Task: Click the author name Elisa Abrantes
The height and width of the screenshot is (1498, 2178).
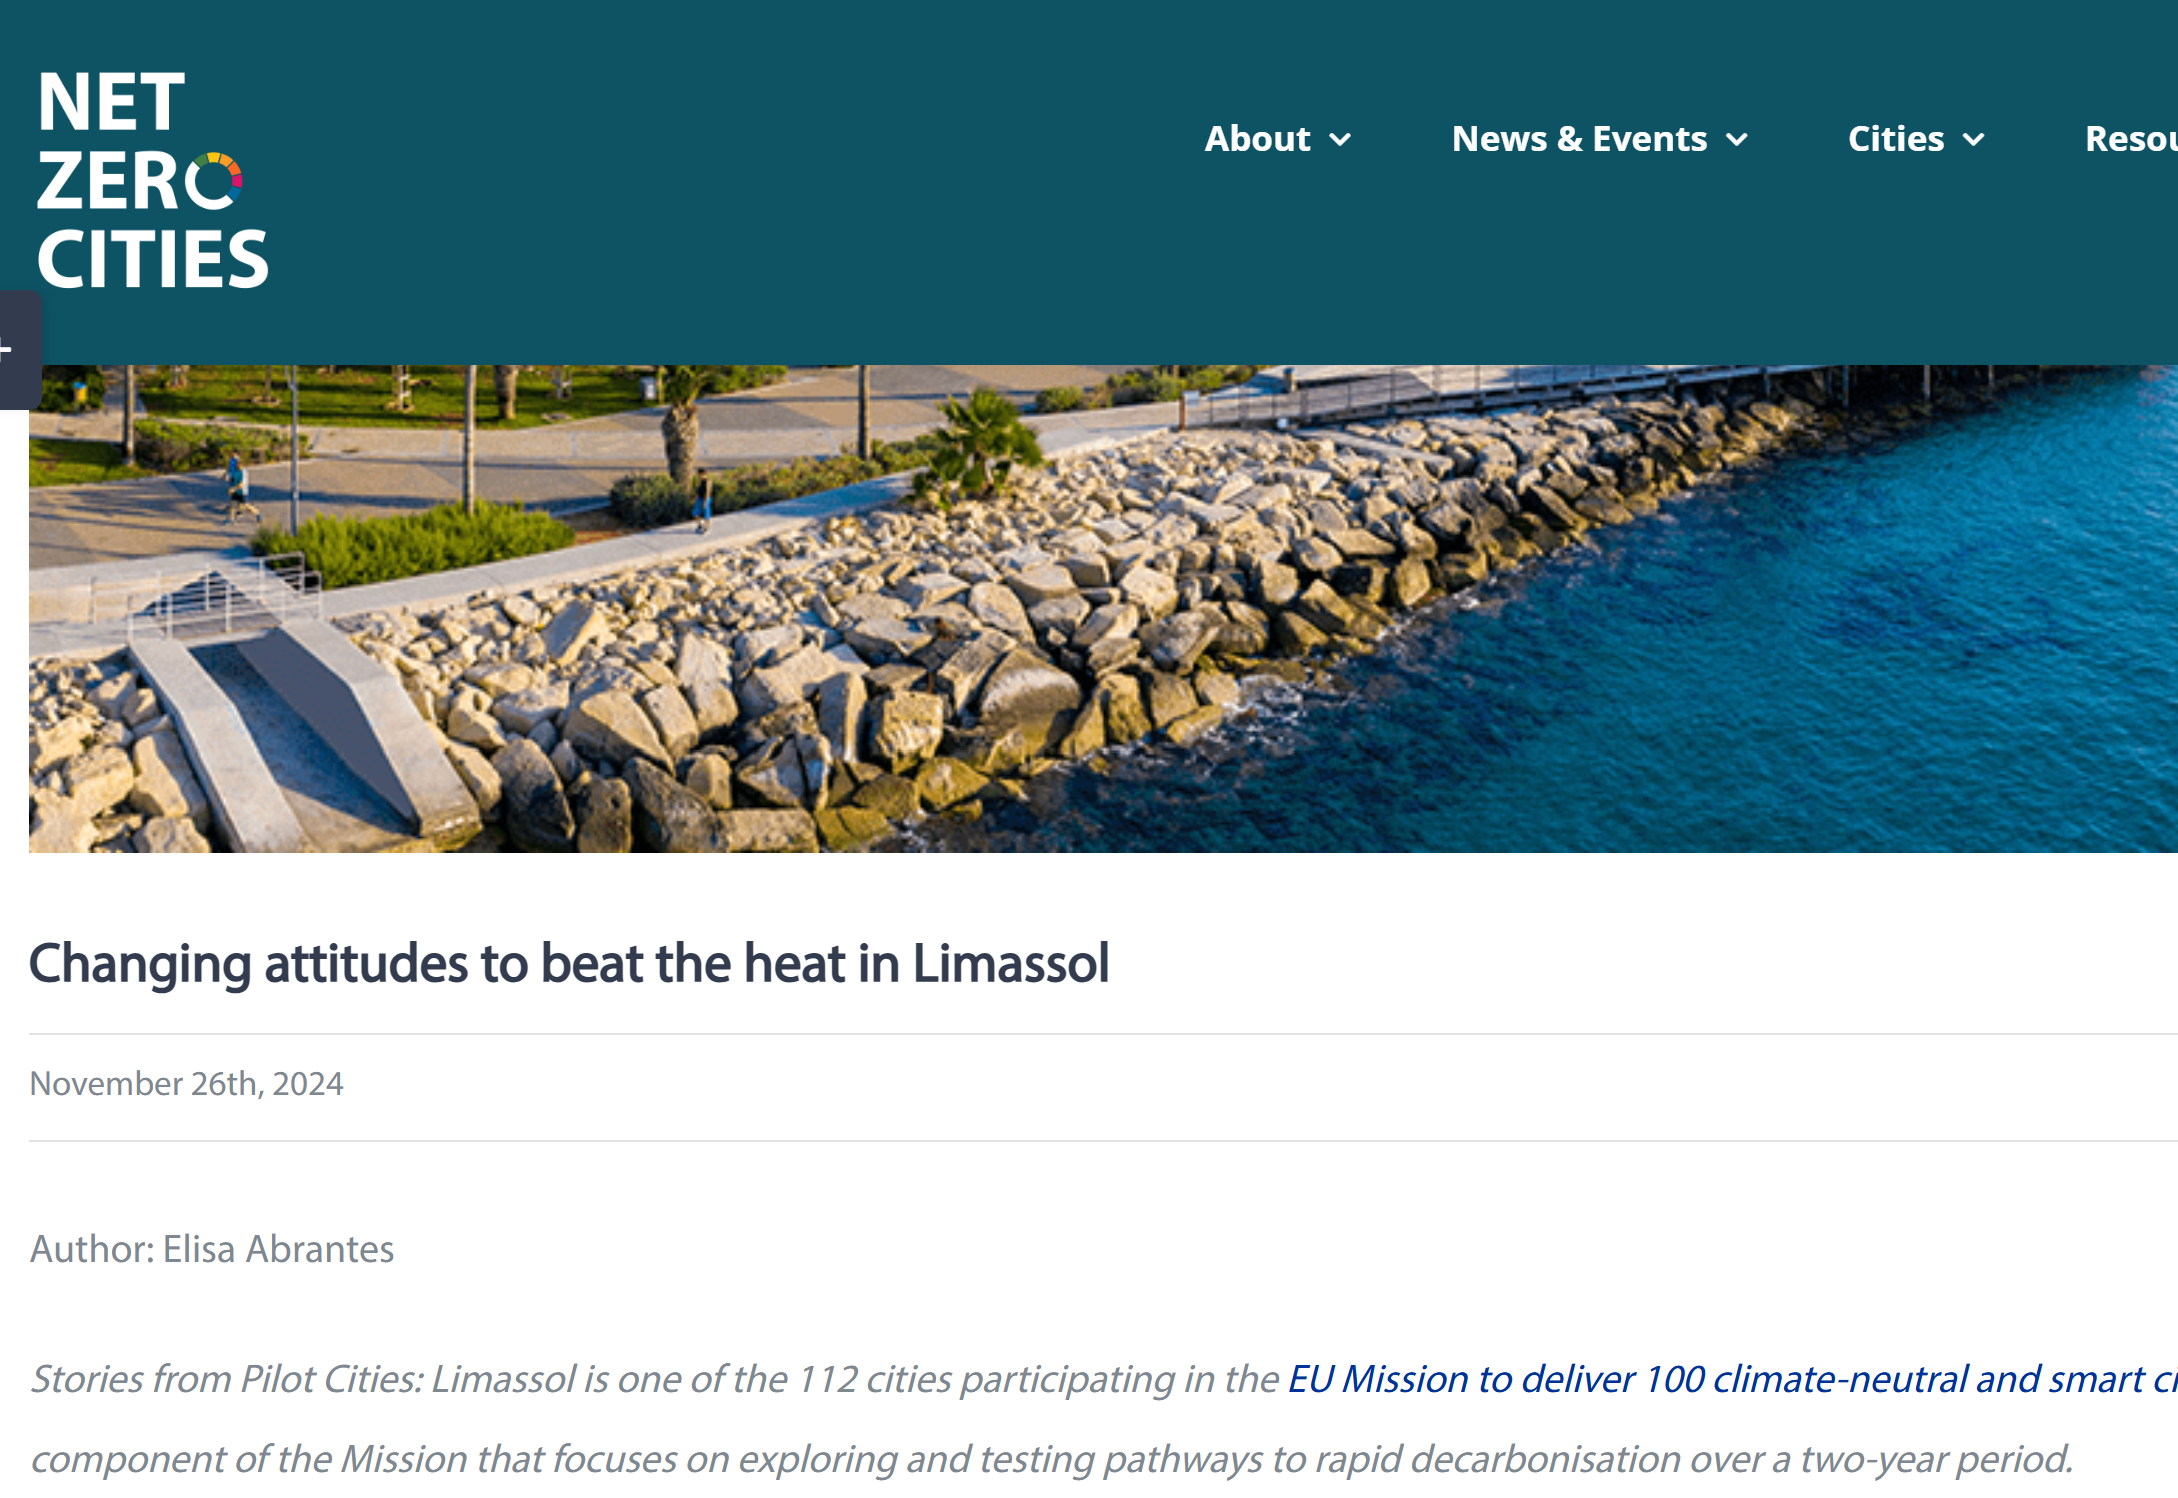Action: (278, 1249)
